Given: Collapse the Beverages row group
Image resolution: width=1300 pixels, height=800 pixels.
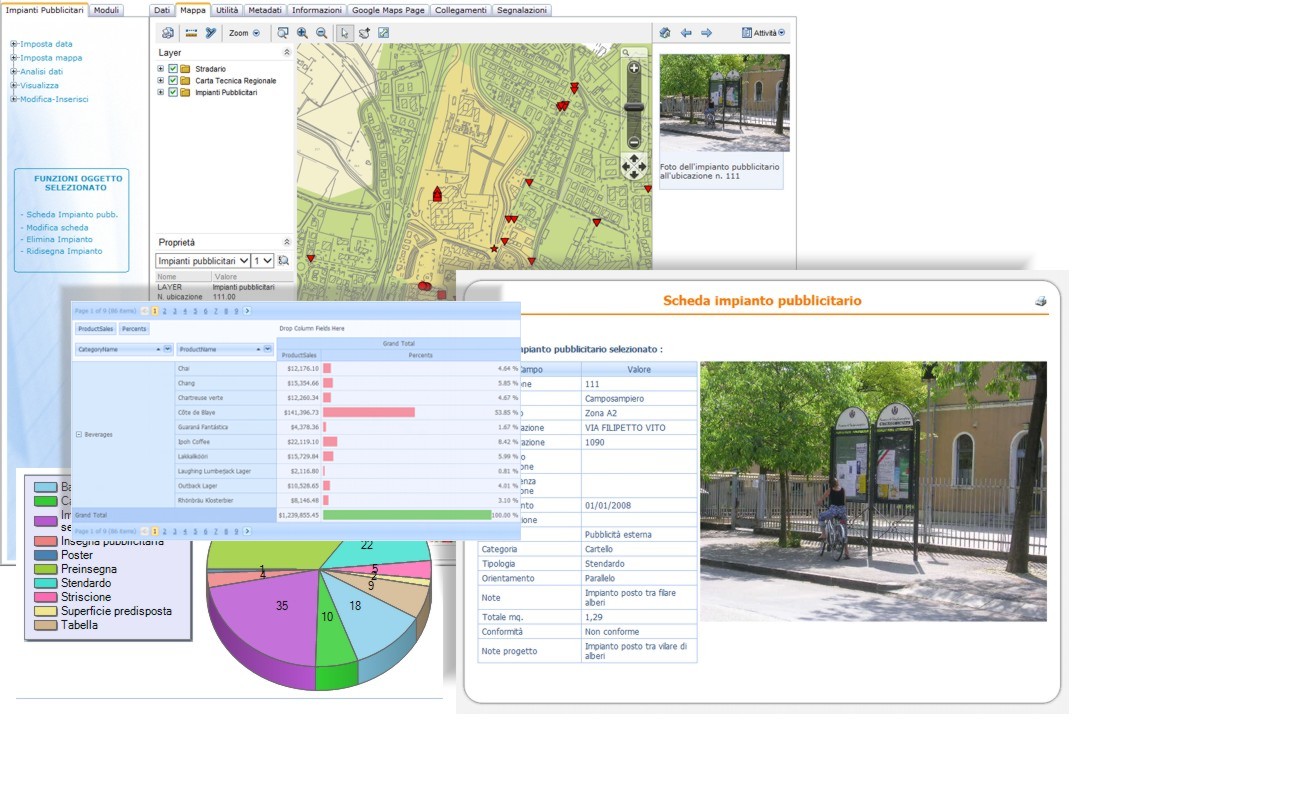Looking at the screenshot, I should tap(79, 435).
